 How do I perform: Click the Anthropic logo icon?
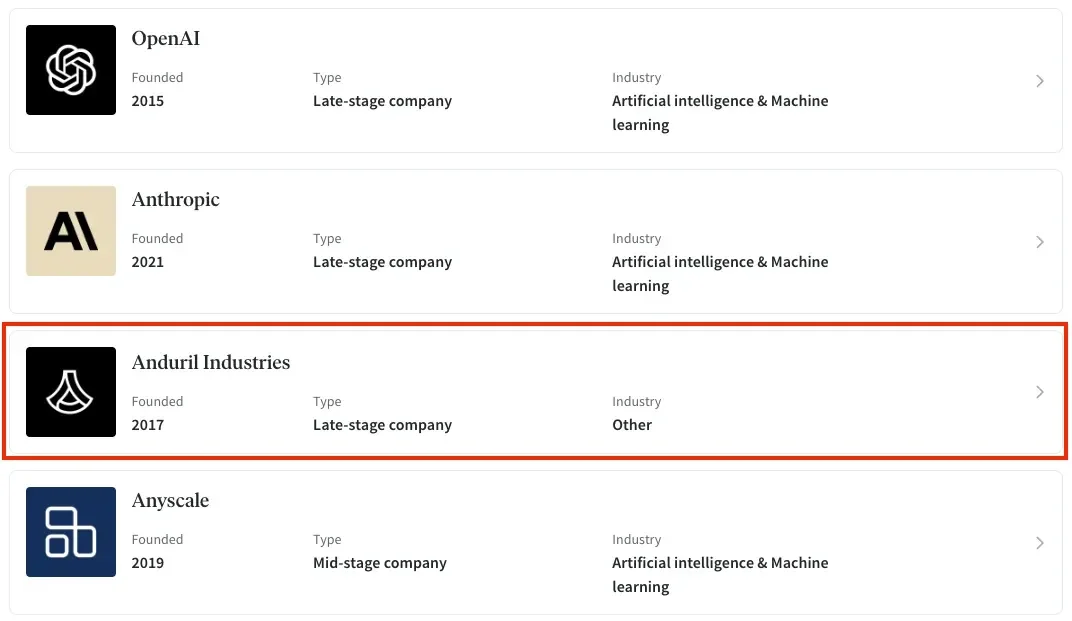pos(71,231)
